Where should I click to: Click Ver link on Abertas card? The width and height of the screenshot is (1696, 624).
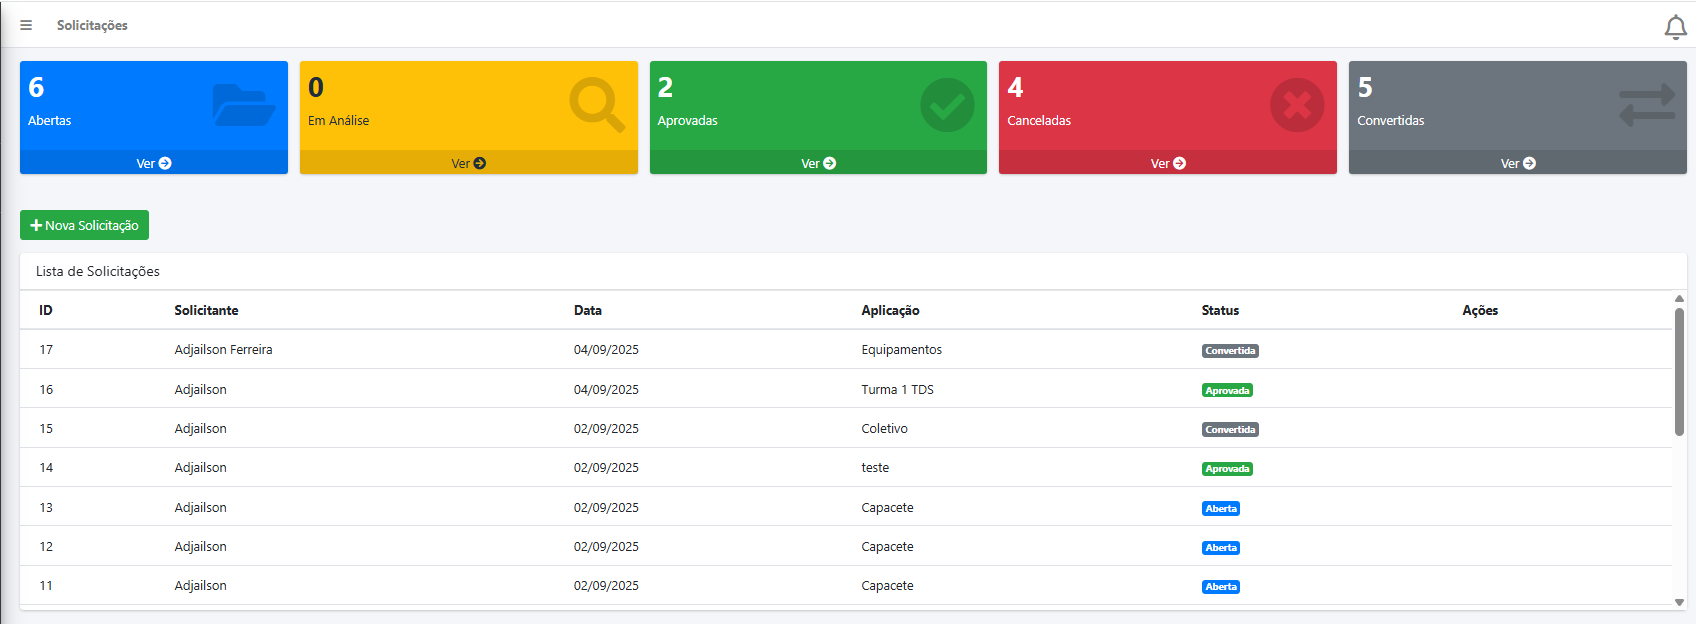coord(154,163)
